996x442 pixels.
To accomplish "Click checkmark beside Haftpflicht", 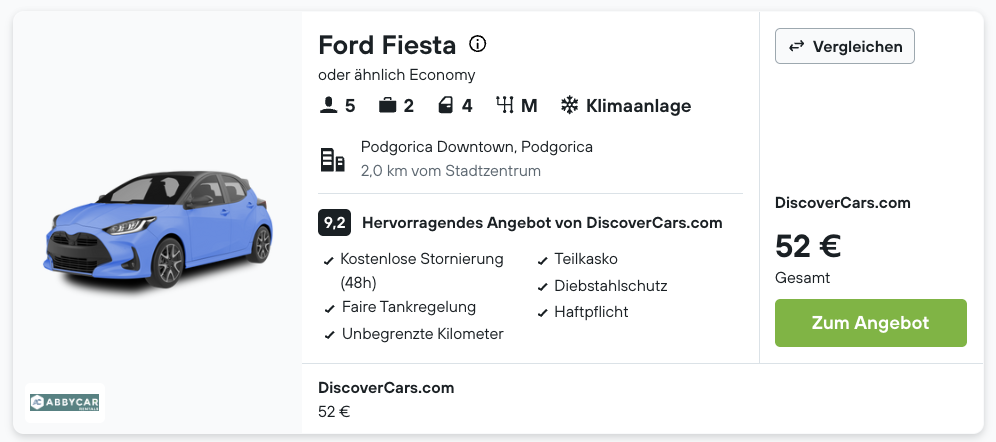I will pyautogui.click(x=542, y=313).
